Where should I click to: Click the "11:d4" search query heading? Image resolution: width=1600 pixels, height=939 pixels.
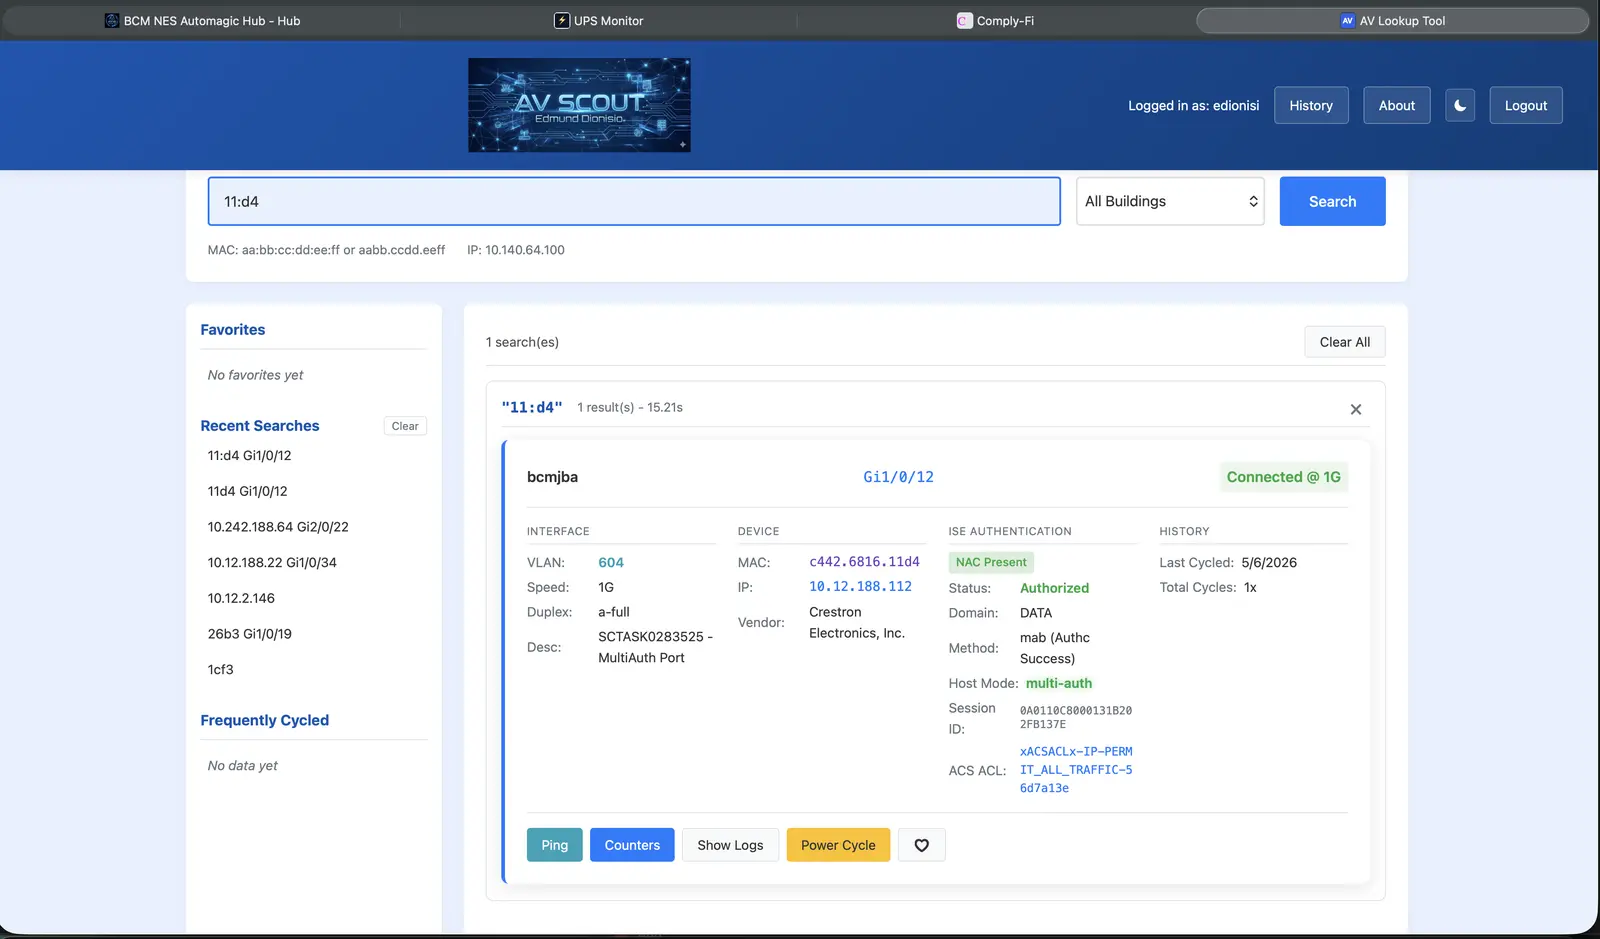[x=532, y=407]
